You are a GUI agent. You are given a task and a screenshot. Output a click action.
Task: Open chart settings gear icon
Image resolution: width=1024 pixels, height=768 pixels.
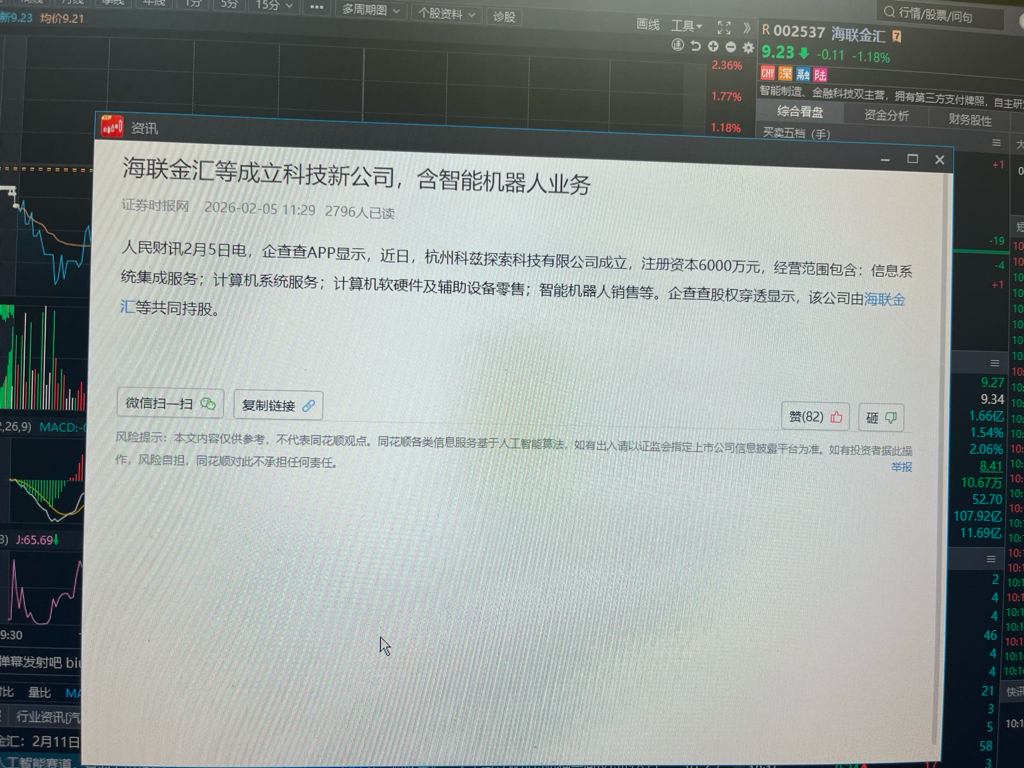point(748,48)
